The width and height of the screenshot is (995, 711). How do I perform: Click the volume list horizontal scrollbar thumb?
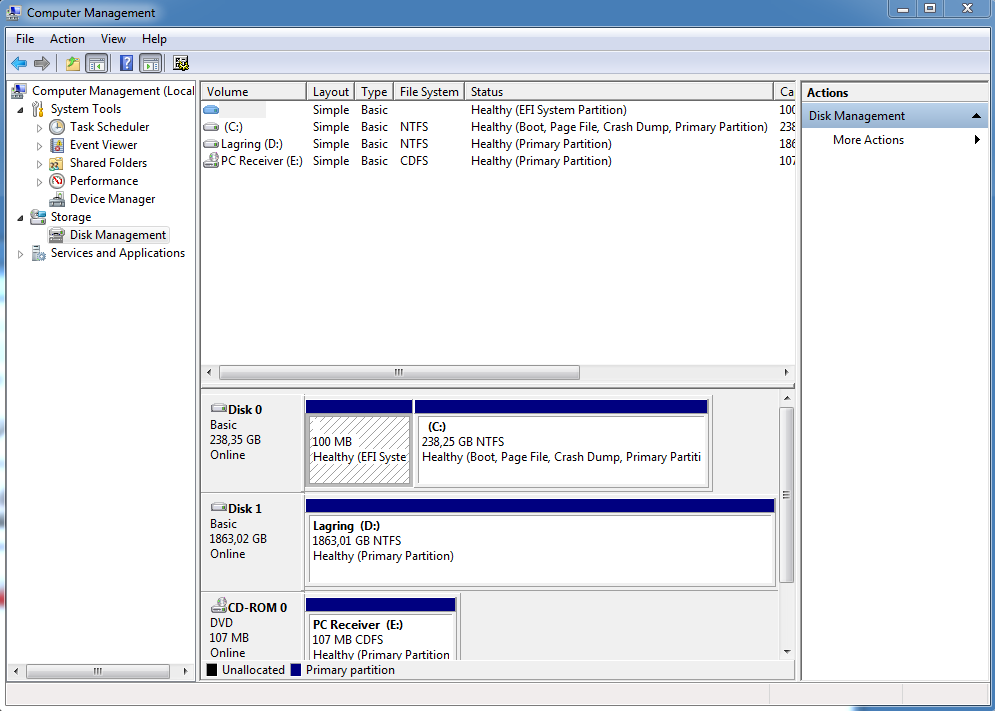[399, 372]
